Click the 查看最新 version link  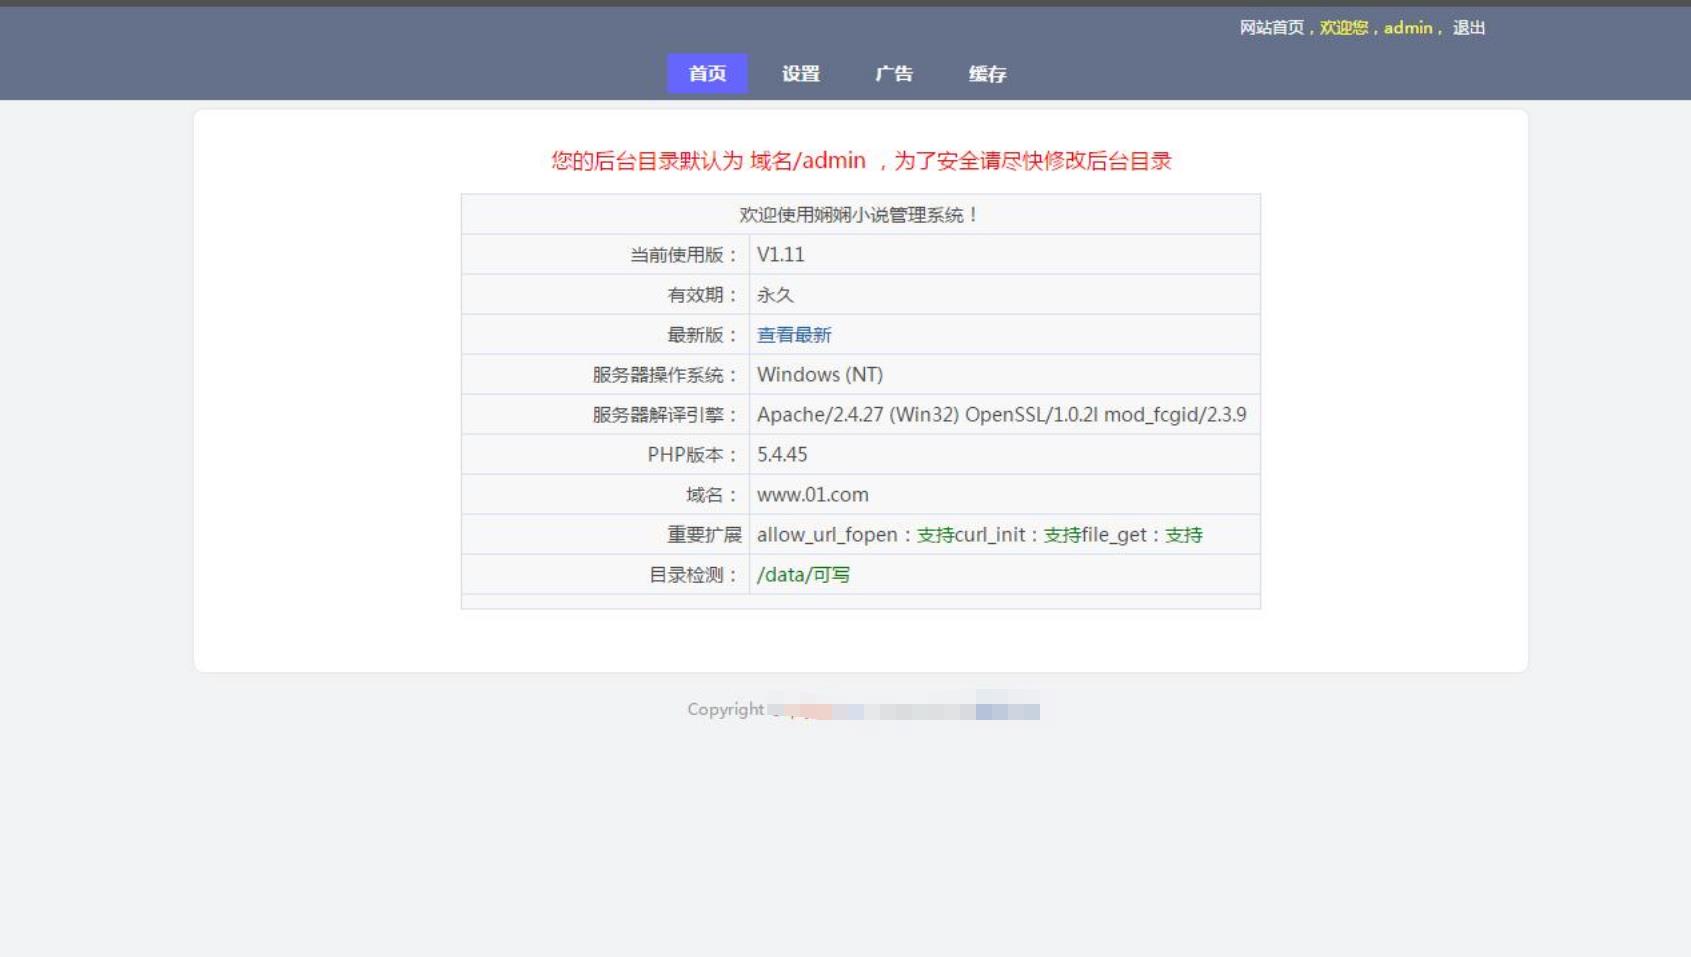pyautogui.click(x=794, y=335)
